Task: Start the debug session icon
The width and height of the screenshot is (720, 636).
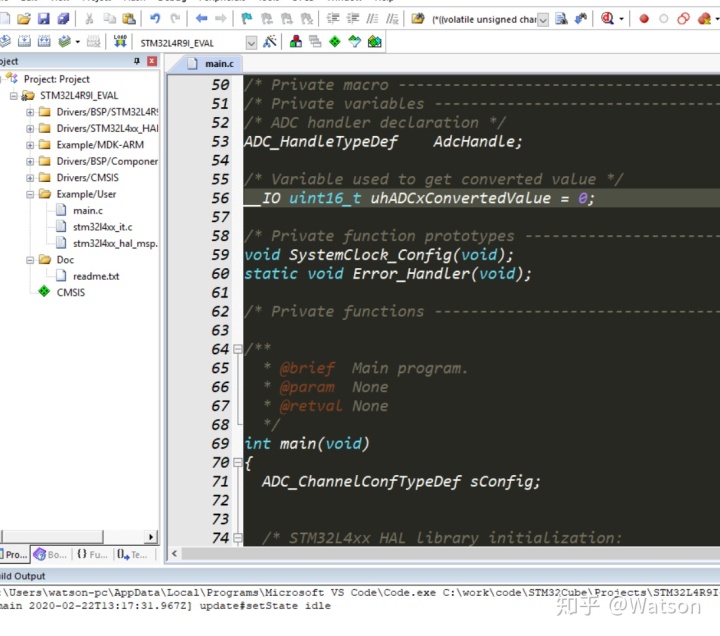Action: 608,19
